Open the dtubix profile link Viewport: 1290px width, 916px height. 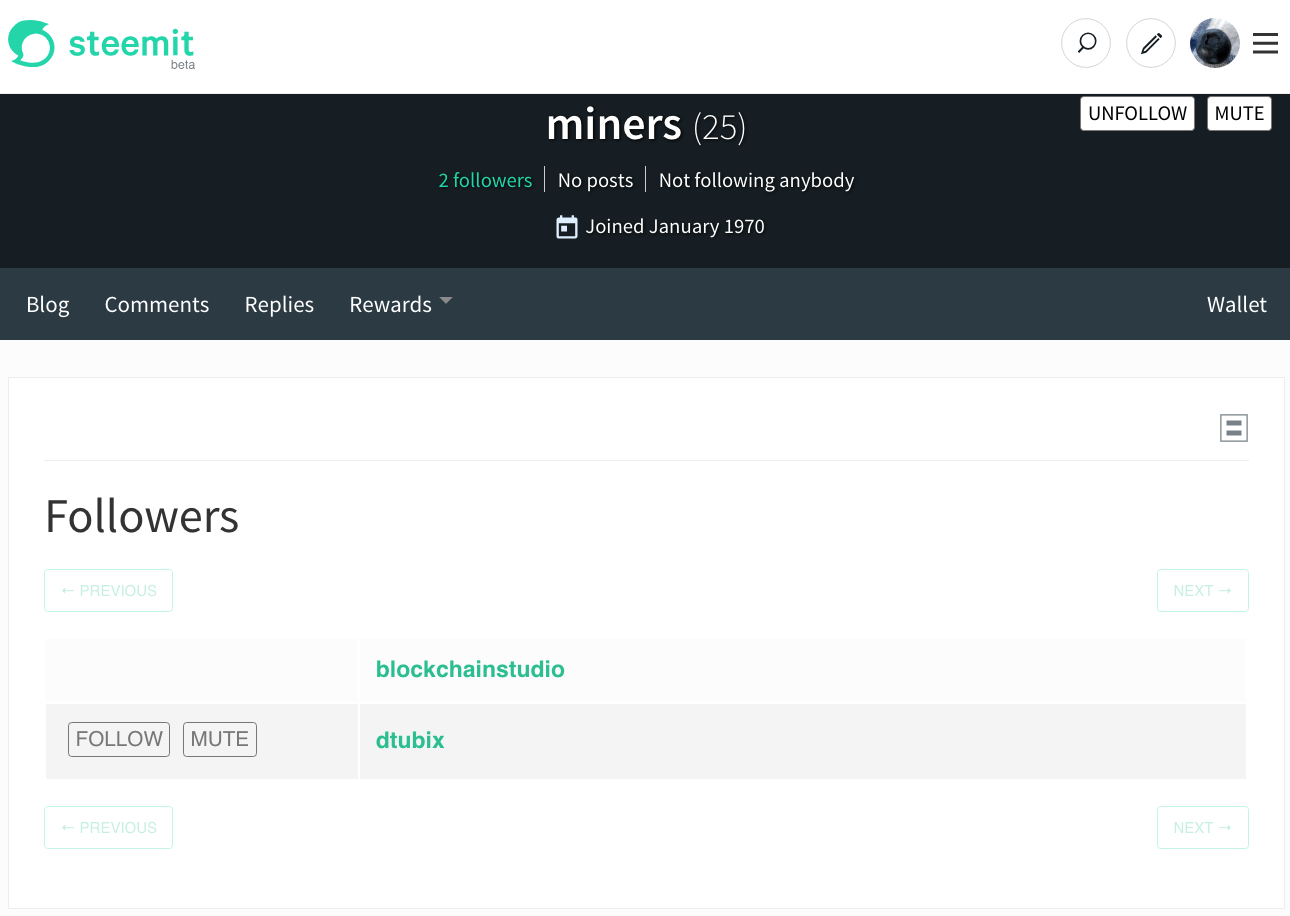pyautogui.click(x=410, y=740)
